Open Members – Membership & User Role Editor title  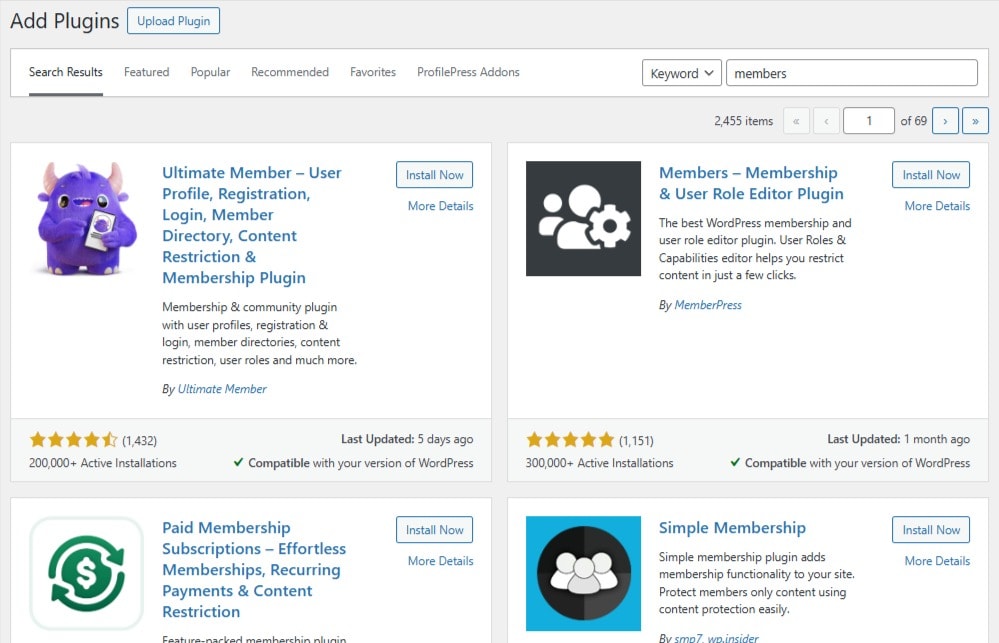click(751, 183)
